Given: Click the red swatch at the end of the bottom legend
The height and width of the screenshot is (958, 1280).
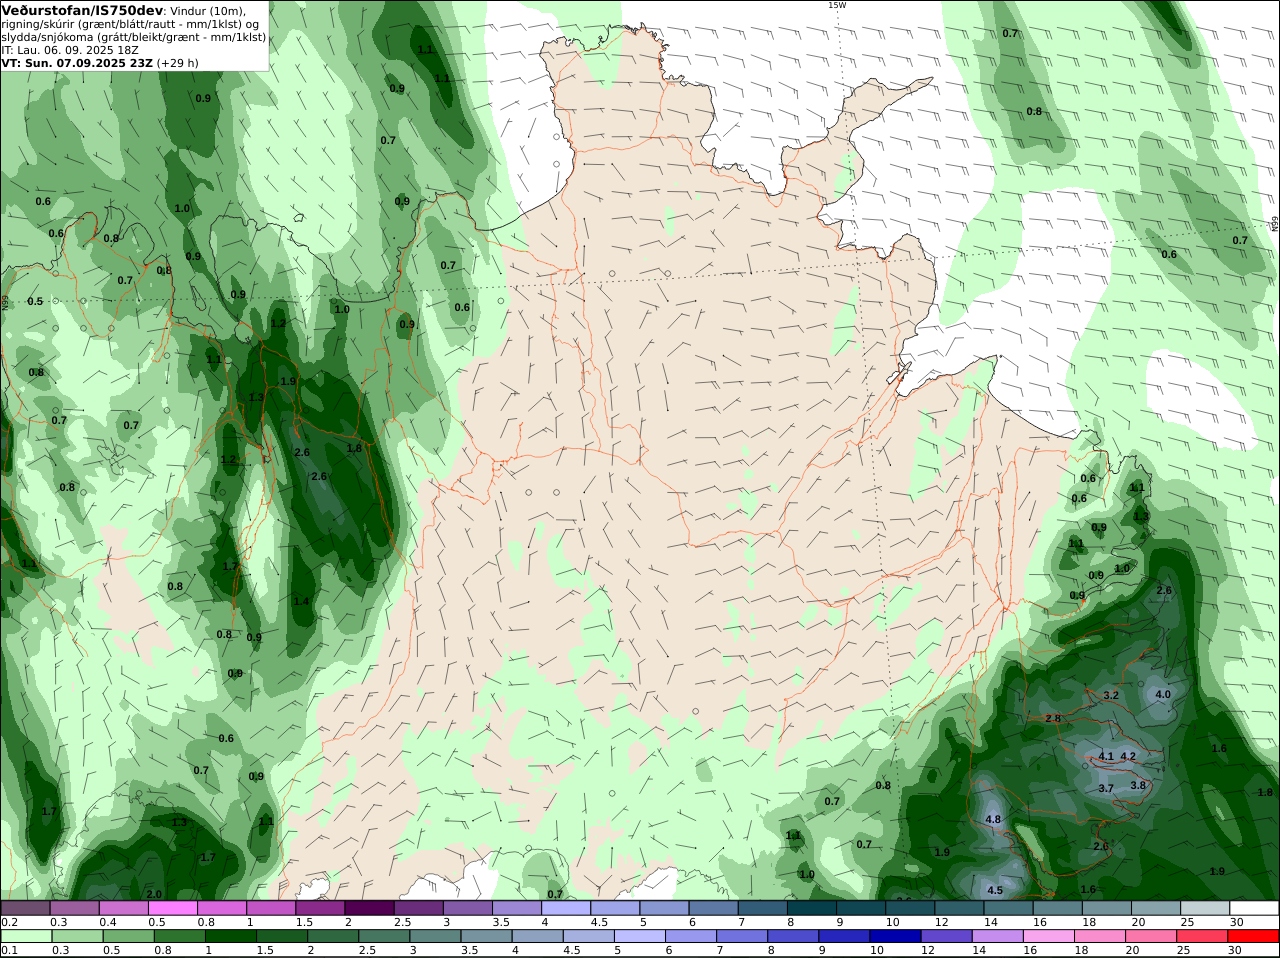Looking at the screenshot, I should (x=1254, y=936).
